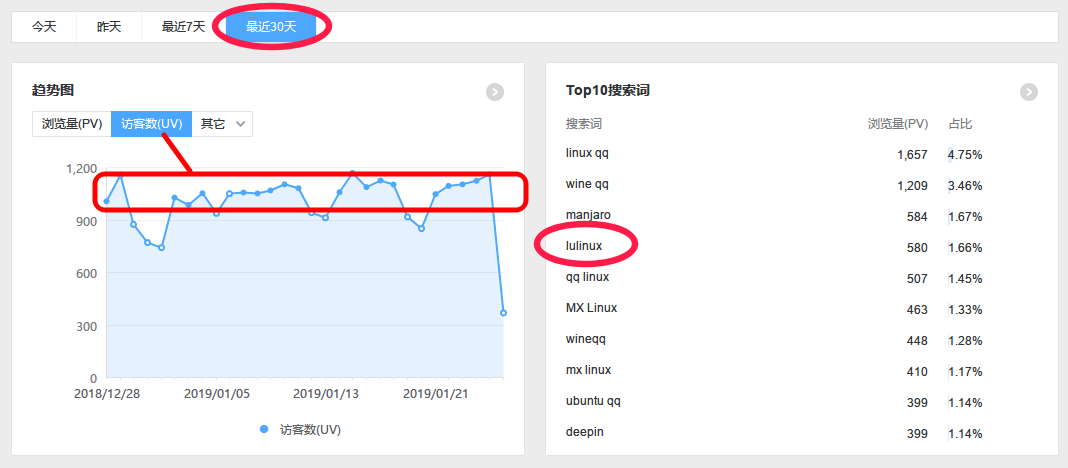Click the first data point on the chart line
1068x468 pixels.
pos(106,201)
